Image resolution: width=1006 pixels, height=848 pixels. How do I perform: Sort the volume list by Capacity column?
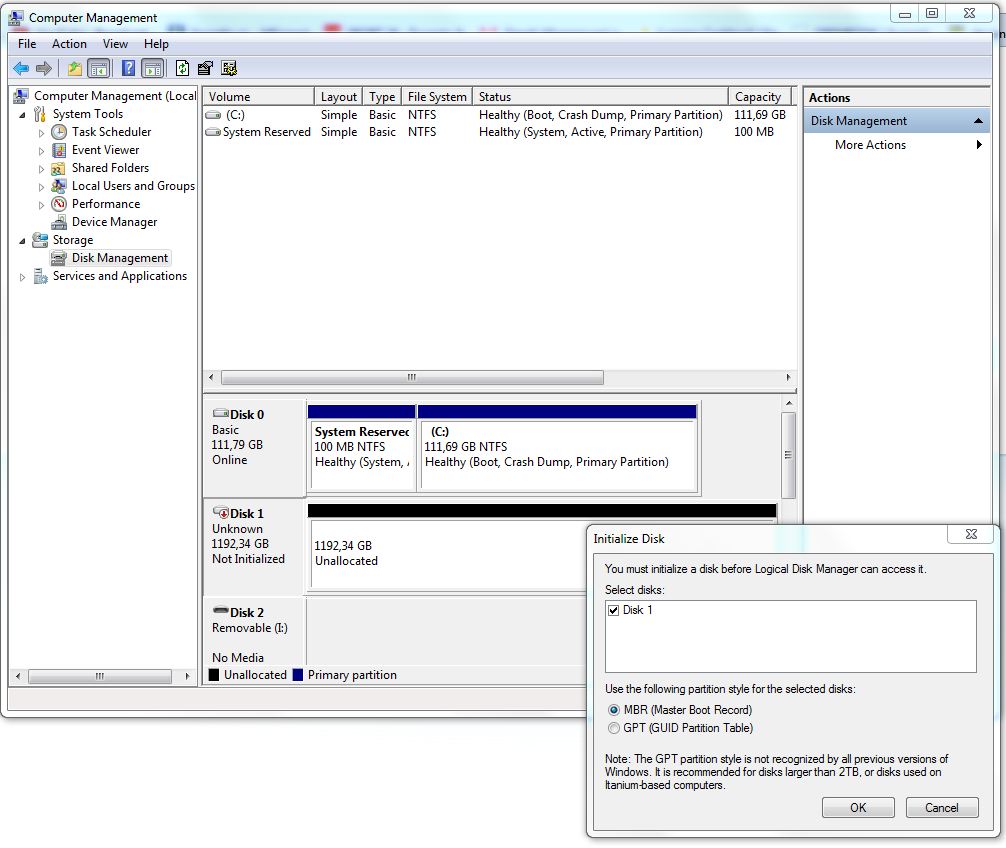[758, 97]
